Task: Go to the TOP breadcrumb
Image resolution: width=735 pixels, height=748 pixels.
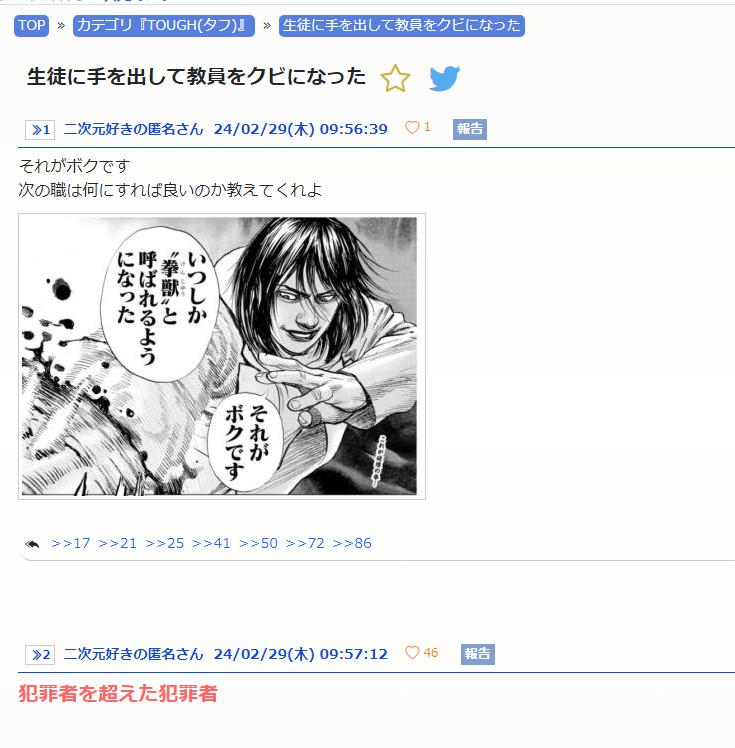Action: click(x=31, y=25)
